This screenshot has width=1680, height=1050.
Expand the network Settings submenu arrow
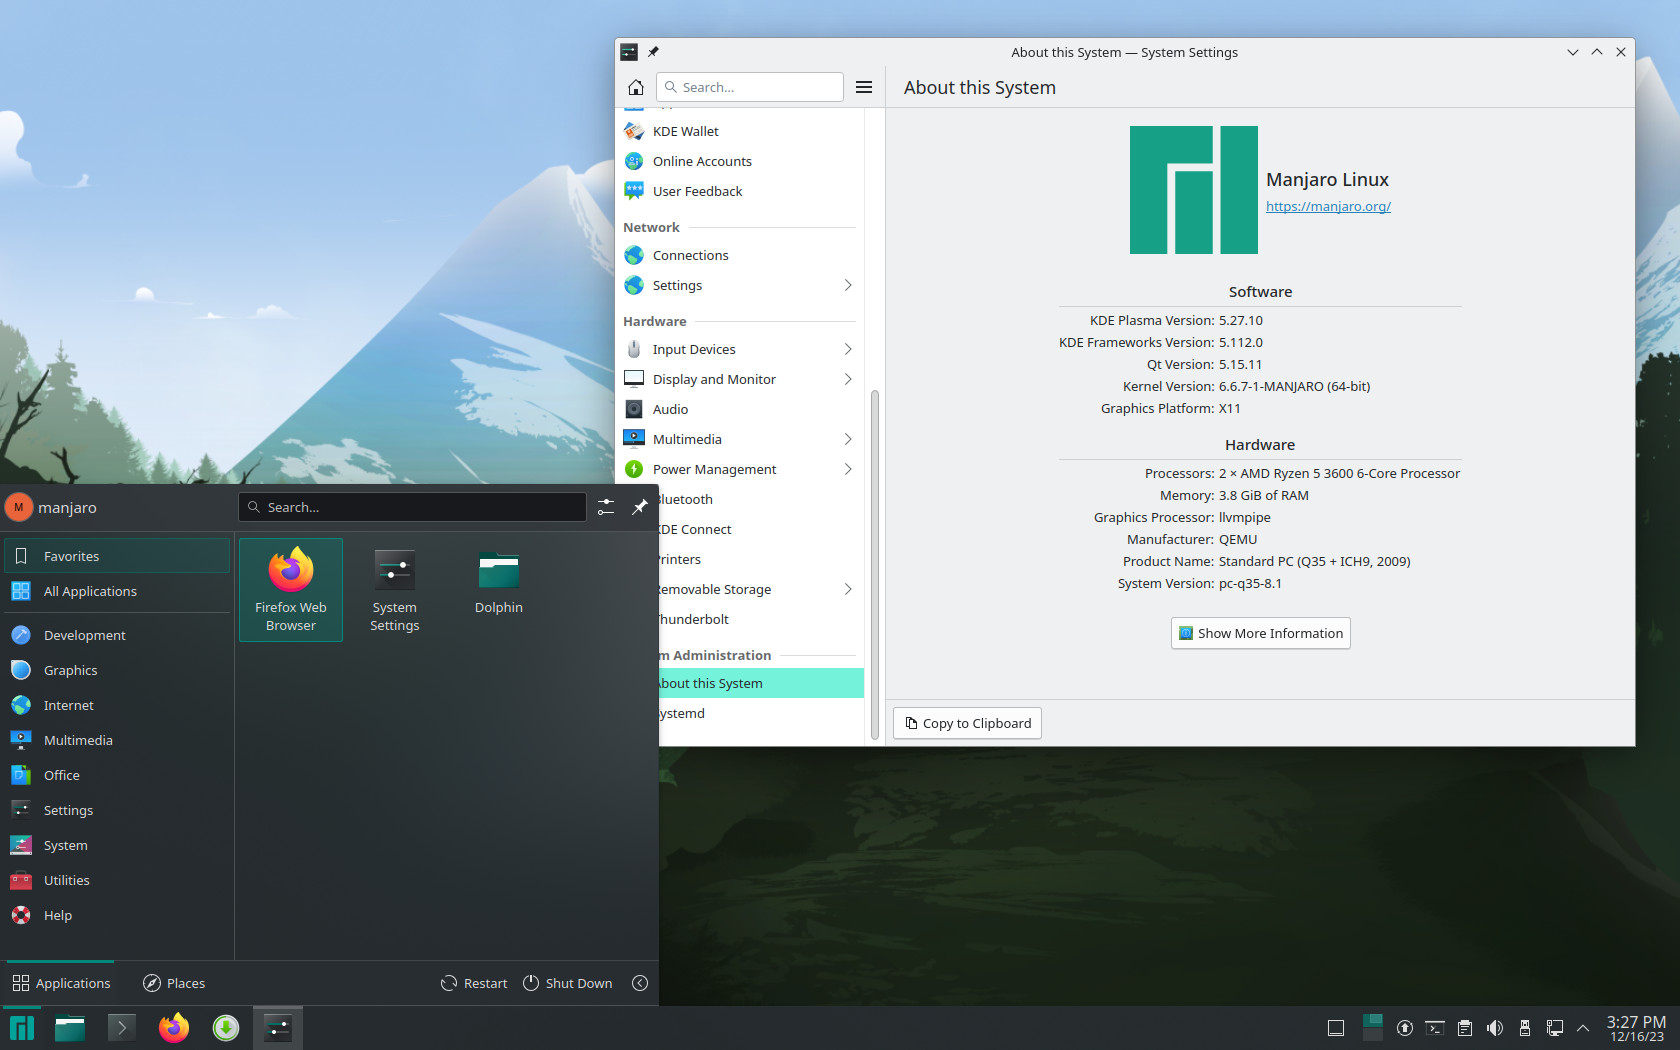click(x=848, y=285)
